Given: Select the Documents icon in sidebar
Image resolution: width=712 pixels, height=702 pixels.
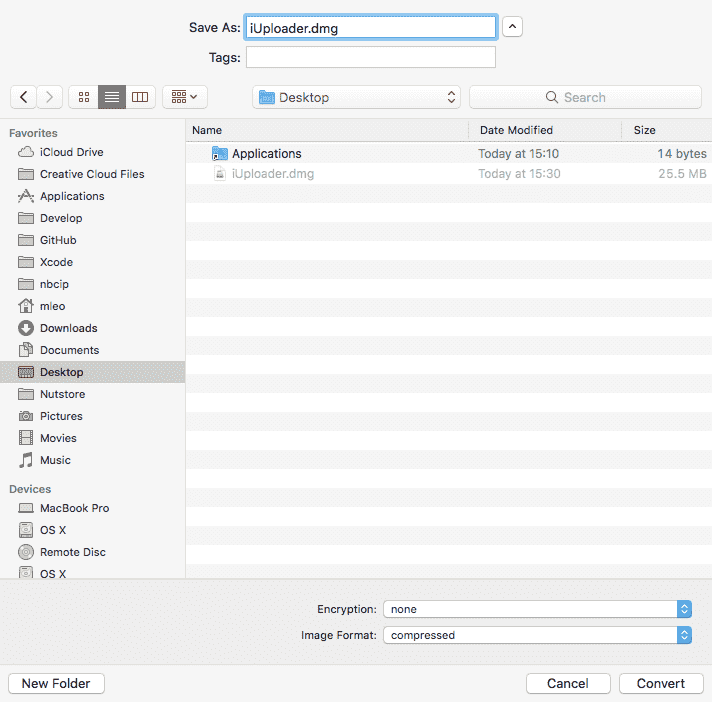Looking at the screenshot, I should (x=26, y=350).
